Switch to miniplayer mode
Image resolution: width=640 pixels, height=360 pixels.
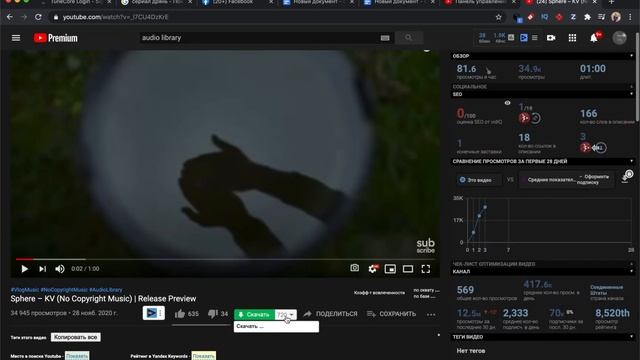tap(390, 269)
